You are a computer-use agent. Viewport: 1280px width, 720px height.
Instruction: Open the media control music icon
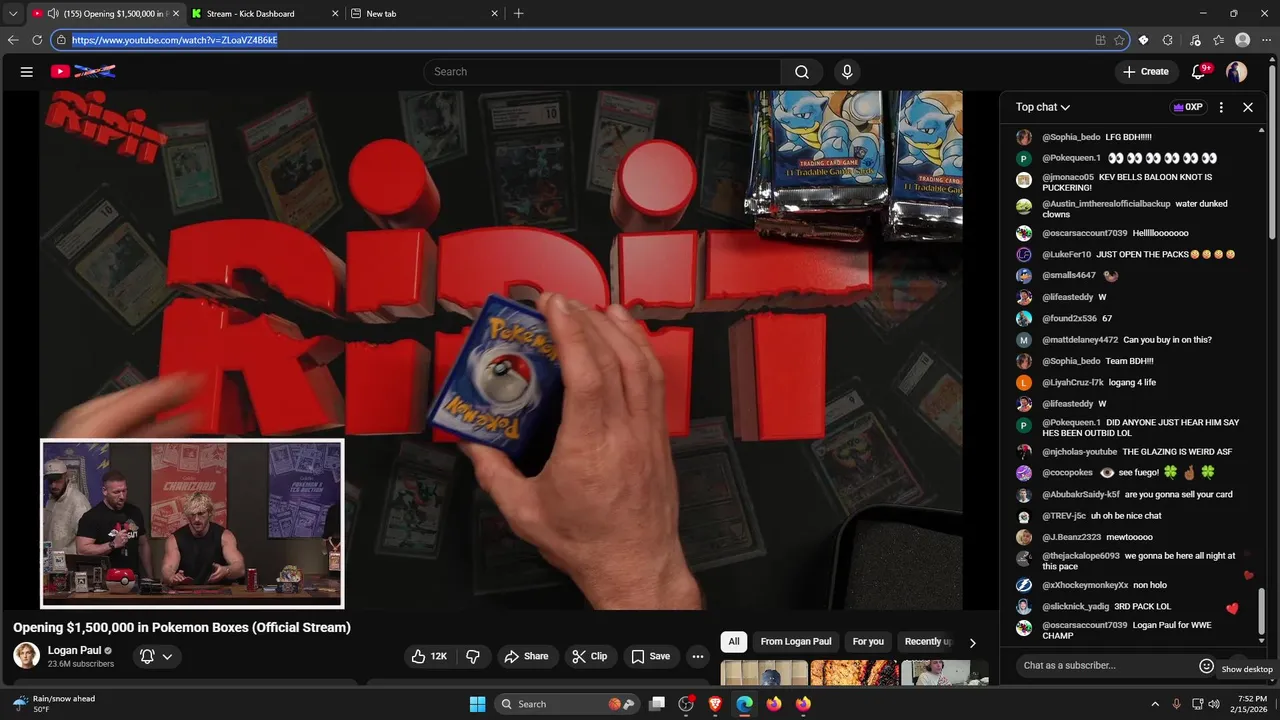[x=1195, y=40]
